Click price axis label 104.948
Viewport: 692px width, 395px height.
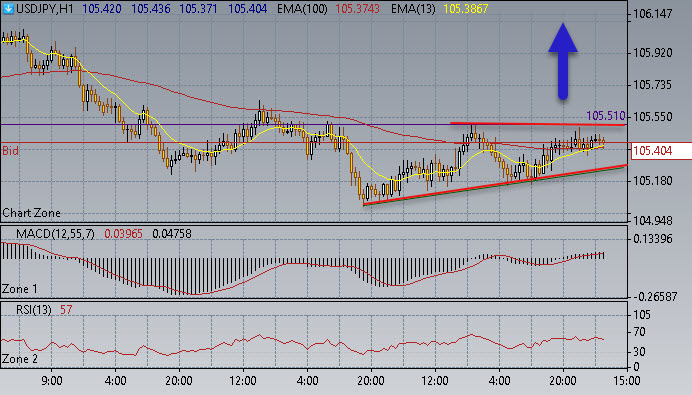pos(653,220)
